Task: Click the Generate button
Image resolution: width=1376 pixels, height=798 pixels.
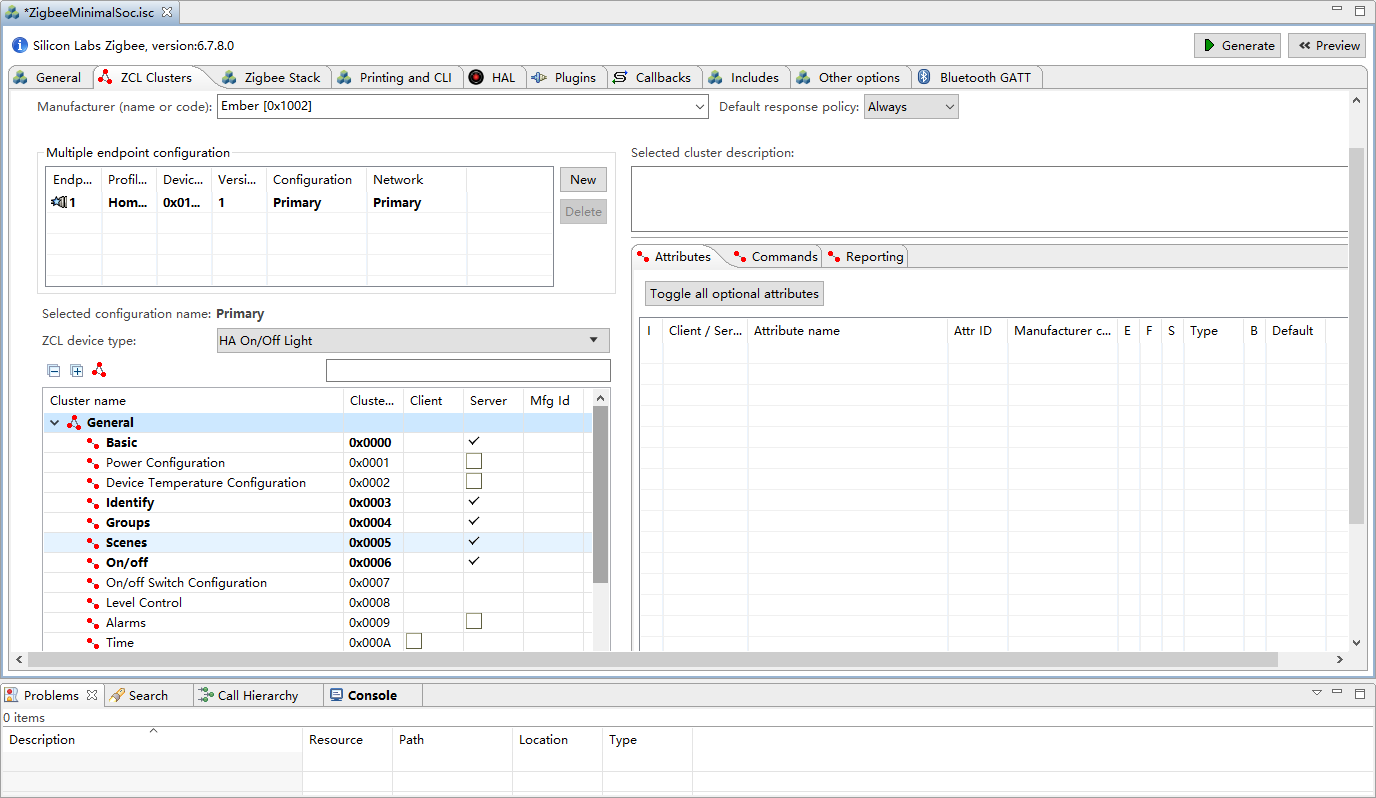Action: pyautogui.click(x=1238, y=45)
